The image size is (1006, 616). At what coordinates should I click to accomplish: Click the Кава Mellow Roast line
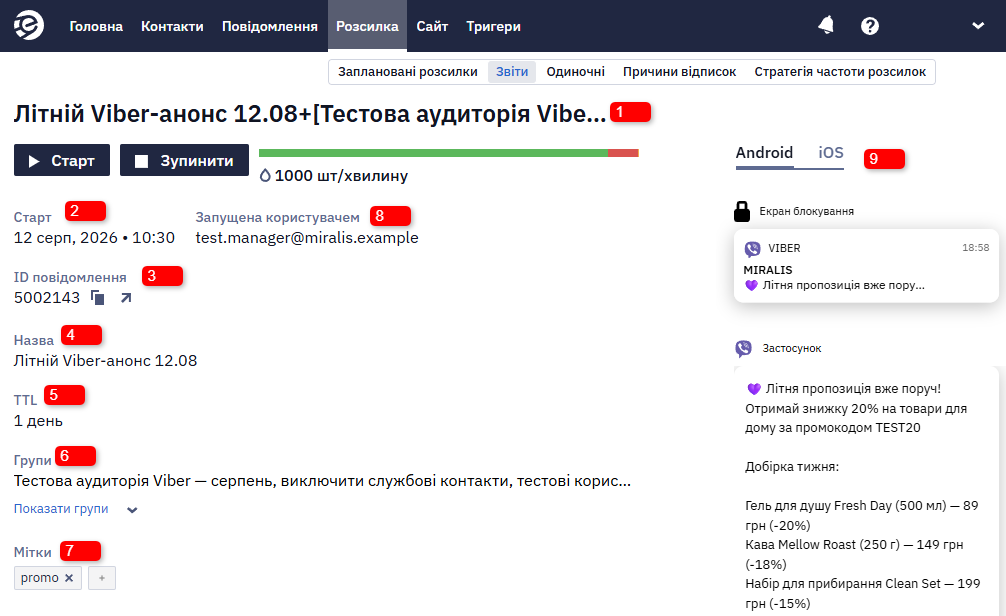[854, 554]
